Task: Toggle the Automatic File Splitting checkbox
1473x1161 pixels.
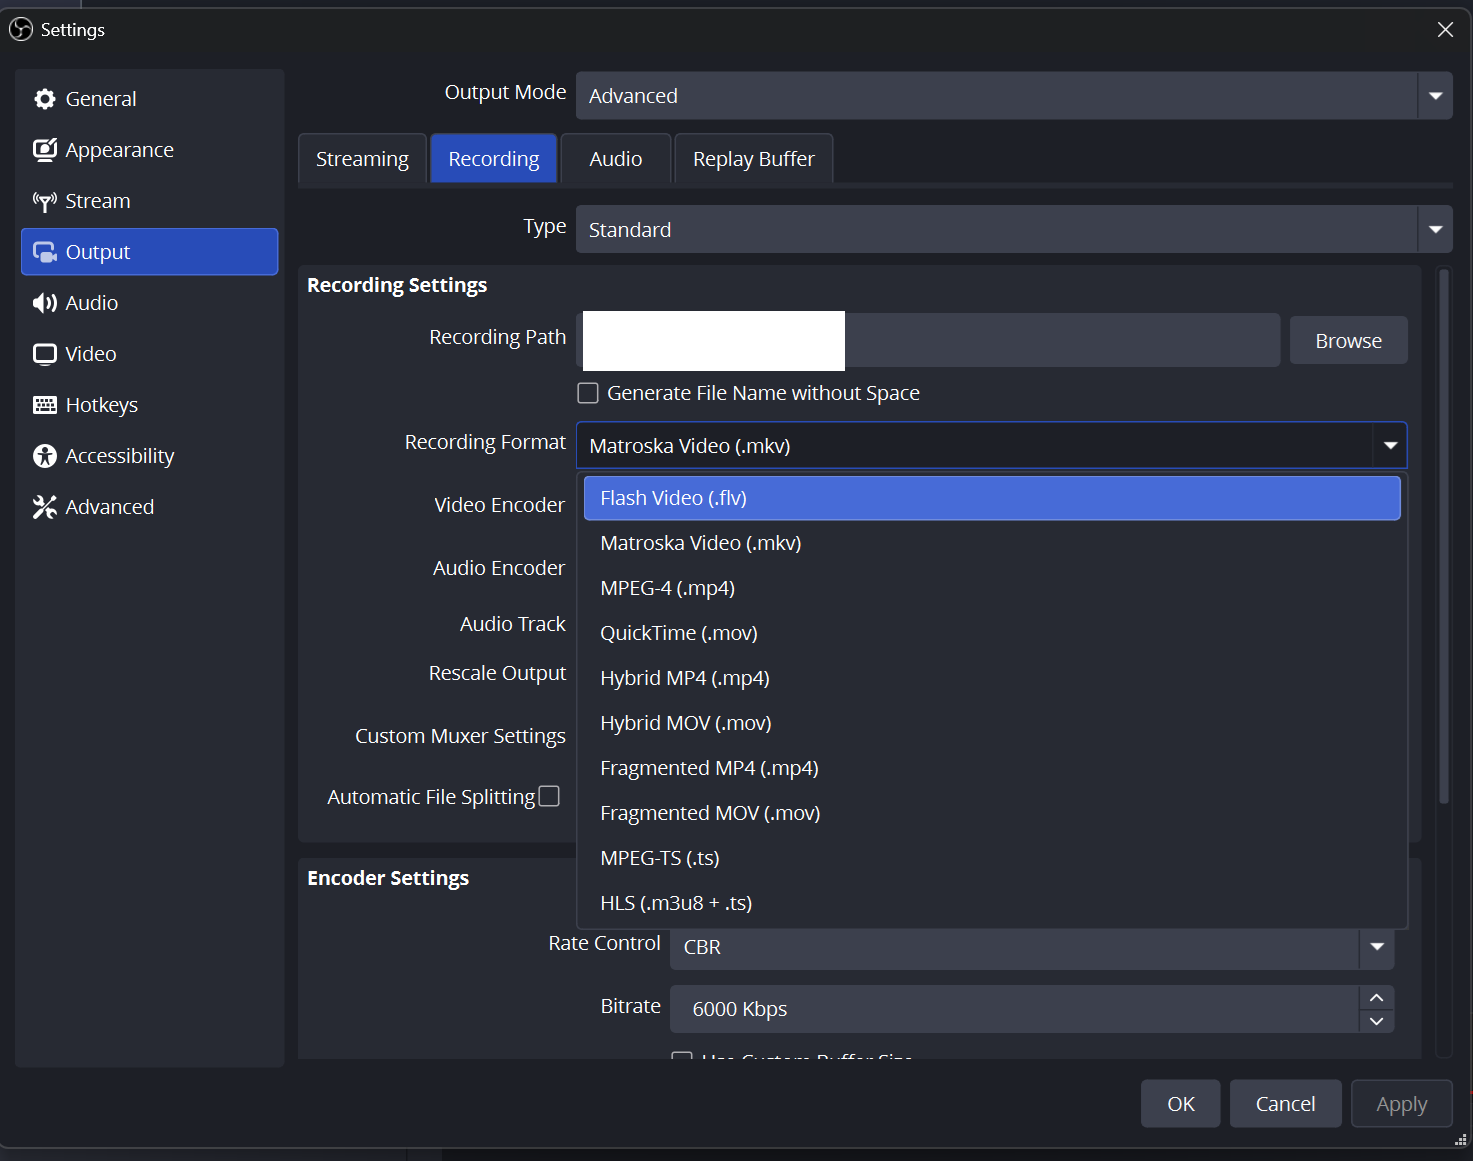Action: coord(549,796)
